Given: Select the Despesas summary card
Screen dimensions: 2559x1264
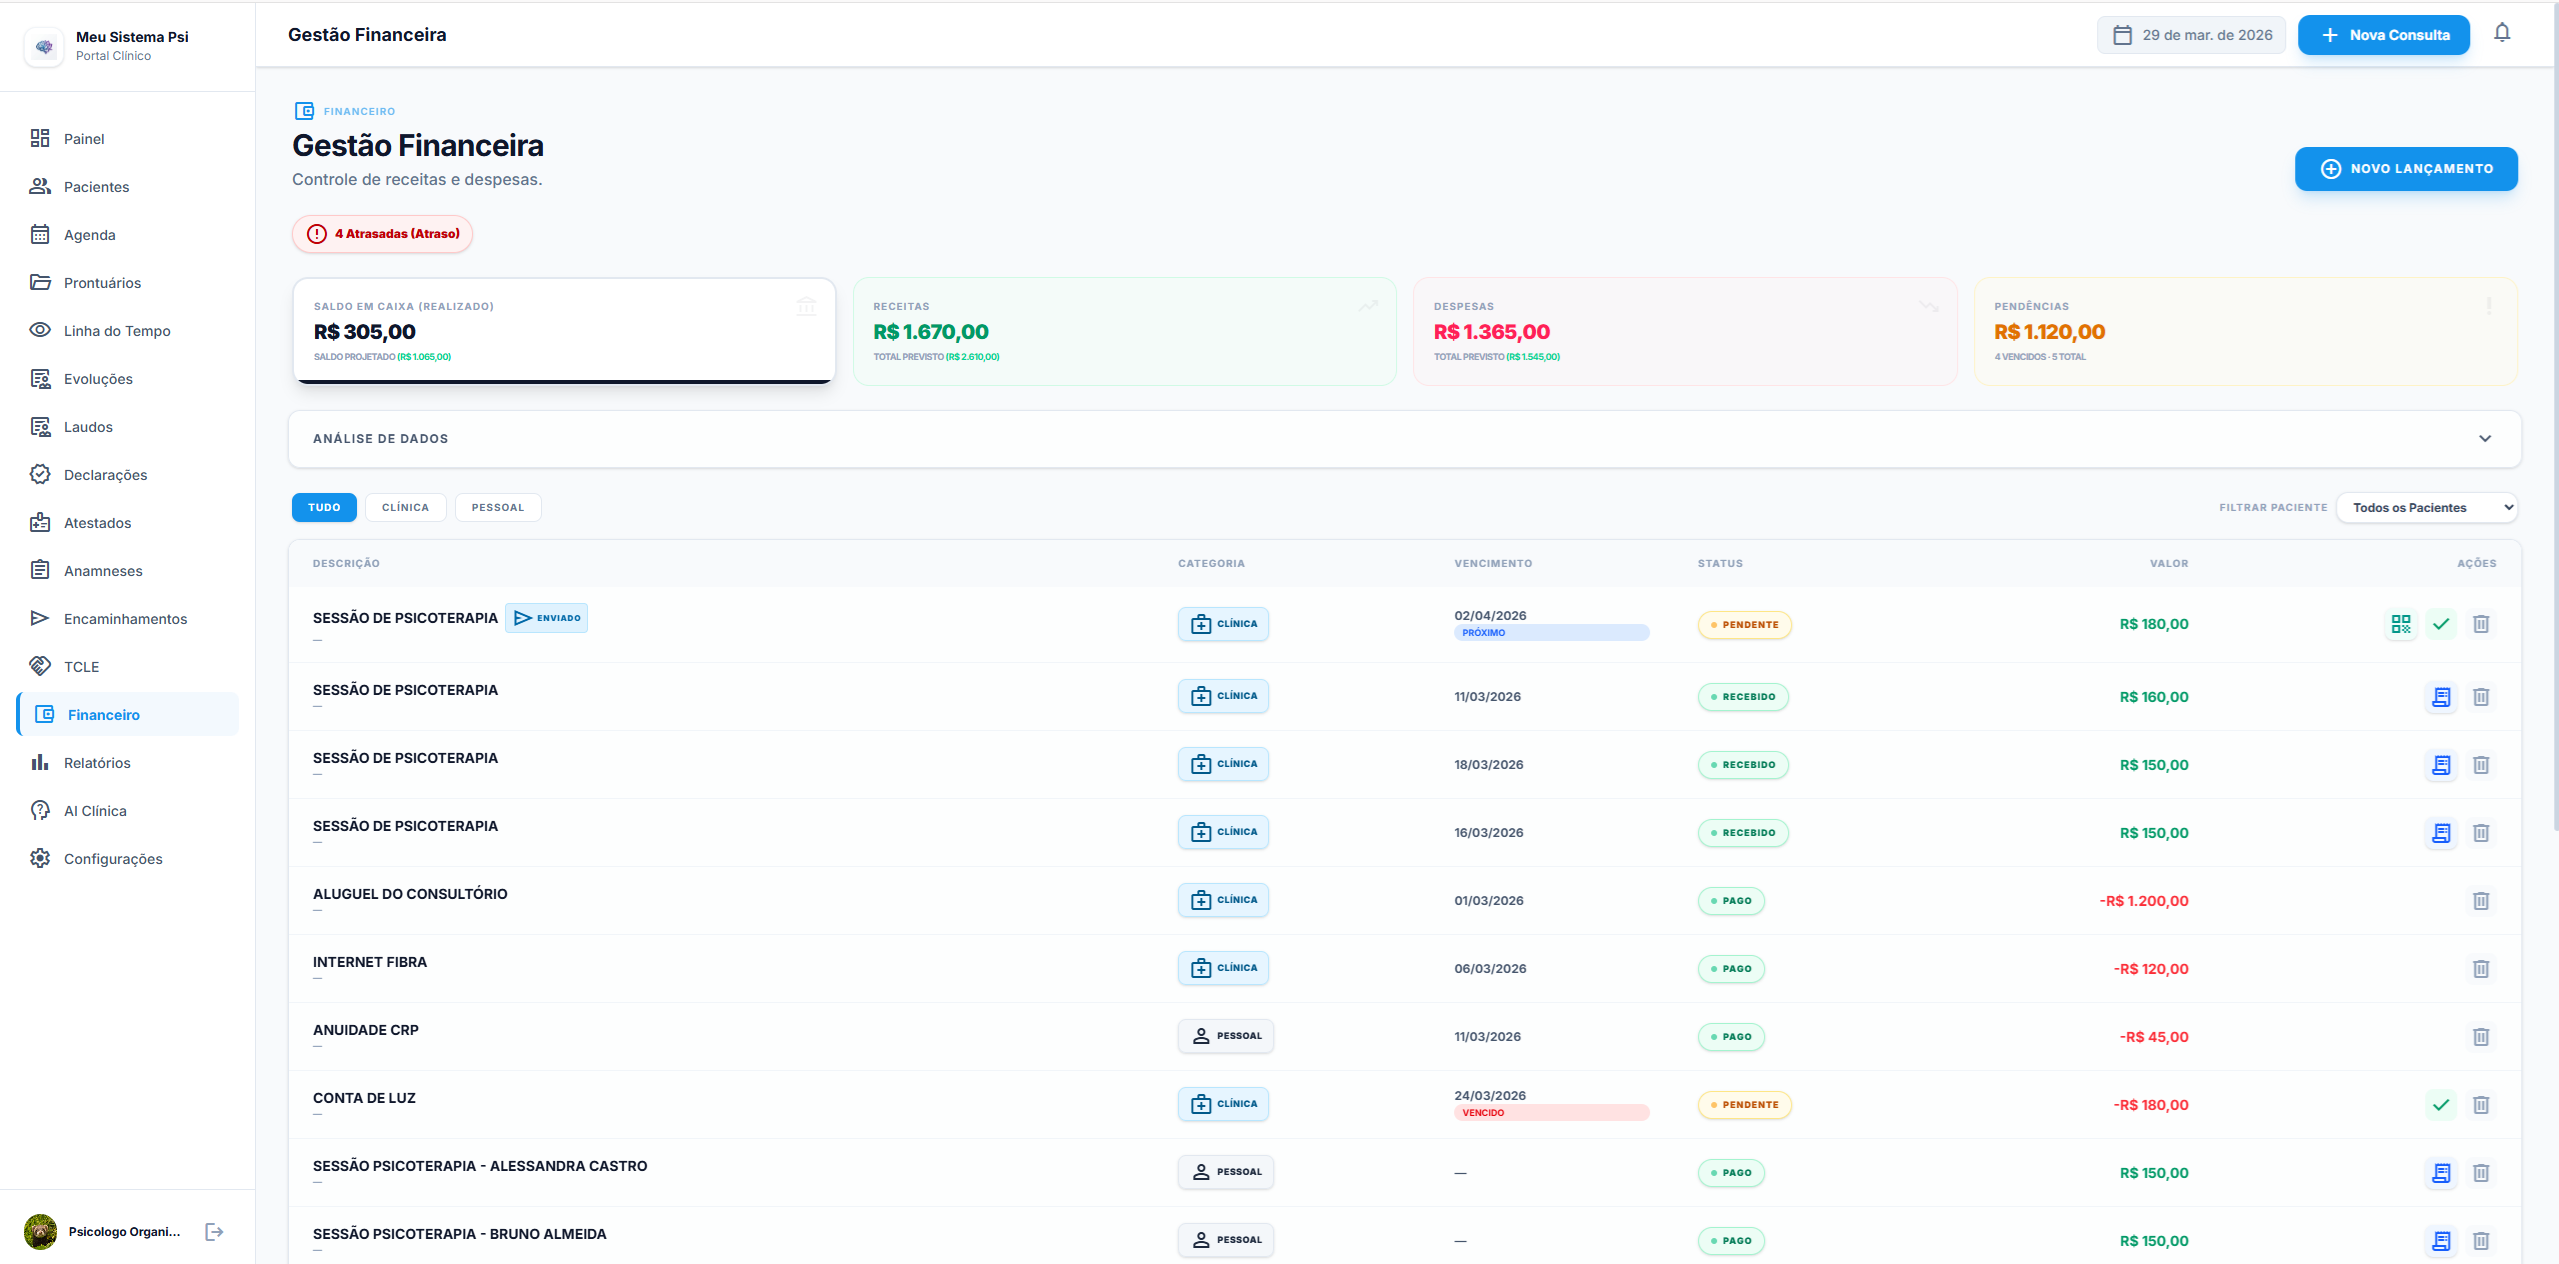Looking at the screenshot, I should click(1684, 331).
